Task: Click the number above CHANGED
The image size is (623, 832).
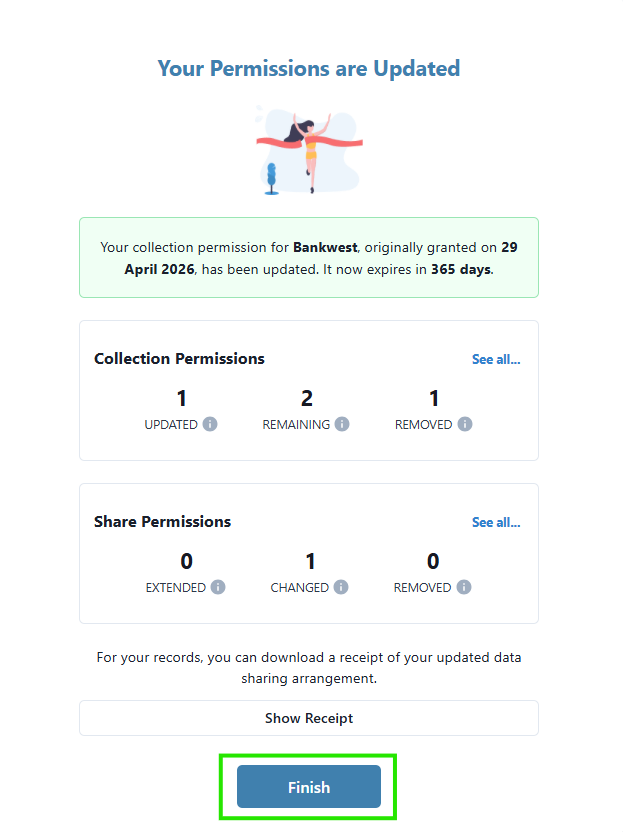Action: (x=310, y=561)
